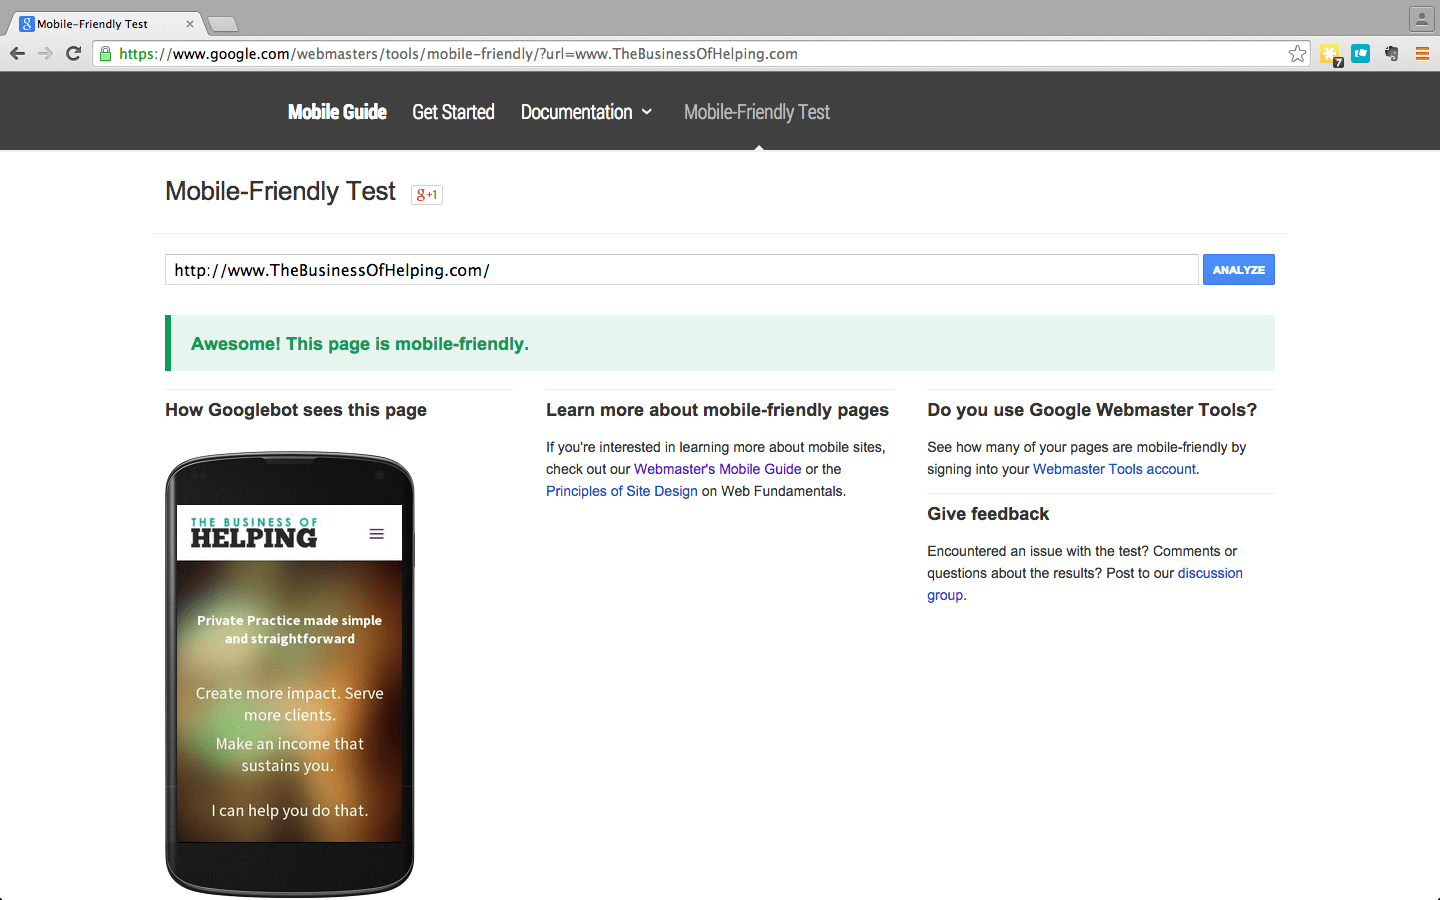1440x900 pixels.
Task: Click 'How Googlebot sees this page' heading
Action: point(296,410)
